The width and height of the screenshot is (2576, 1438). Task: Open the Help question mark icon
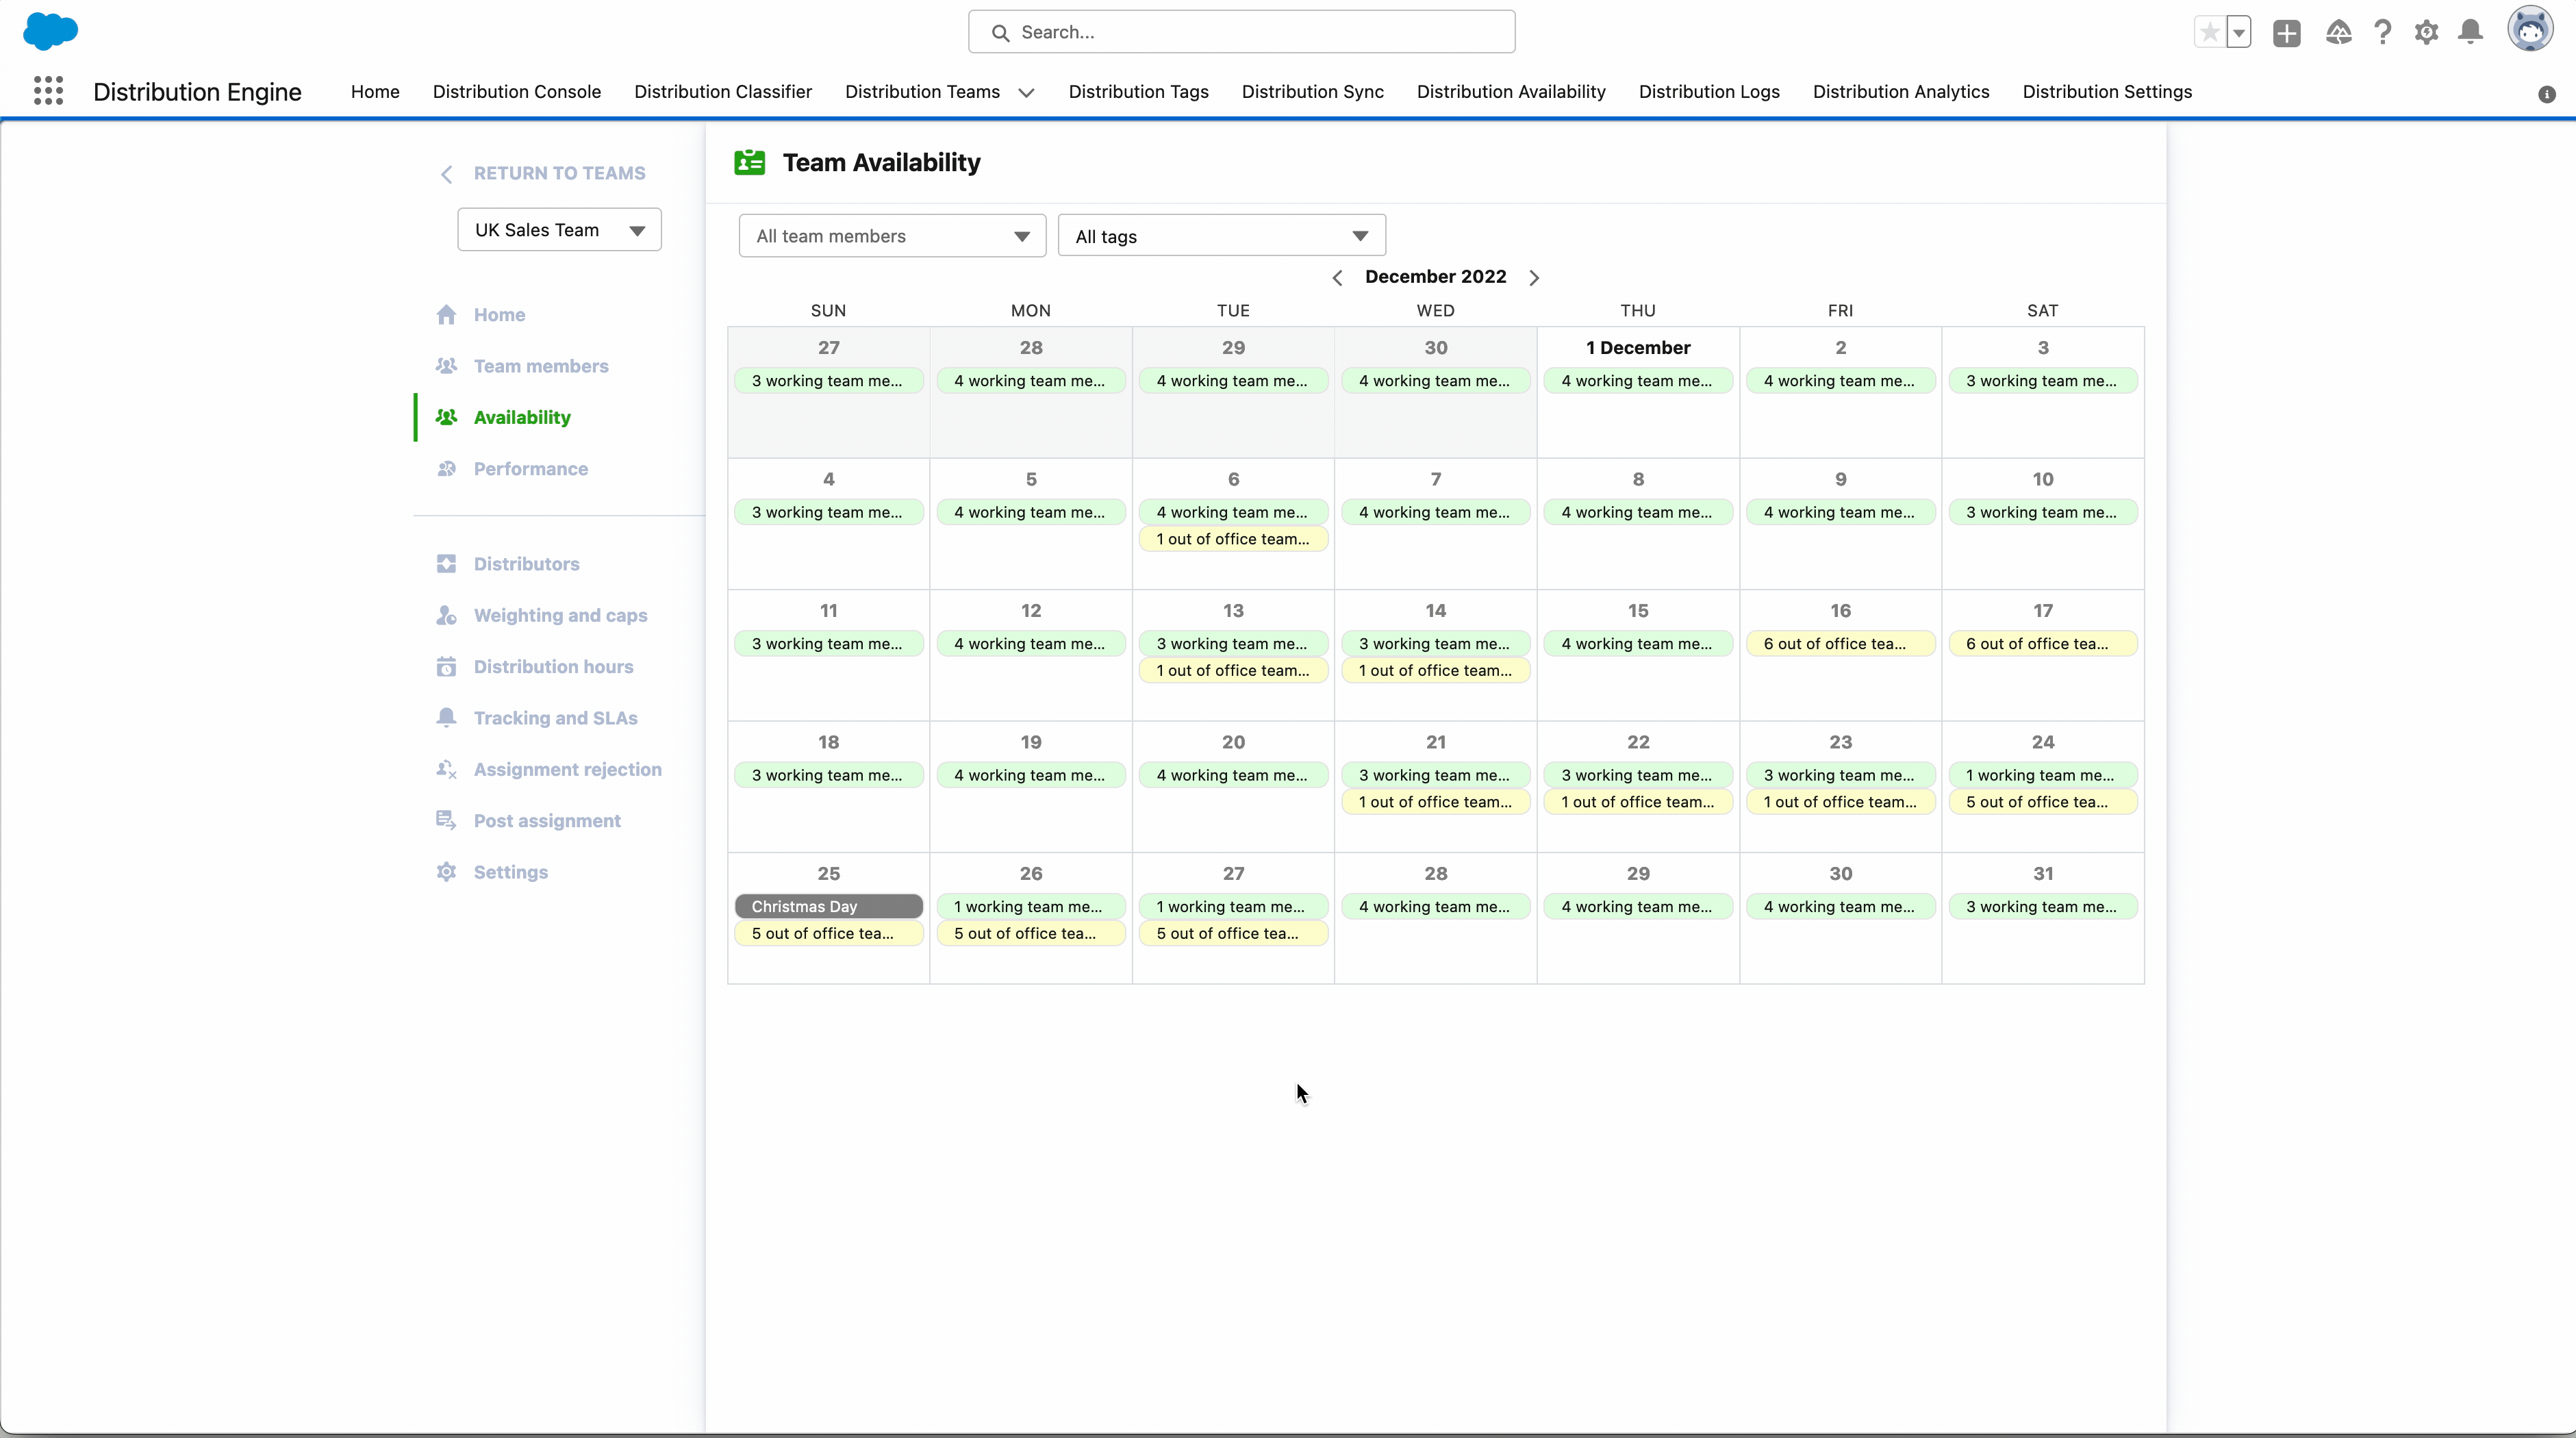2383,32
